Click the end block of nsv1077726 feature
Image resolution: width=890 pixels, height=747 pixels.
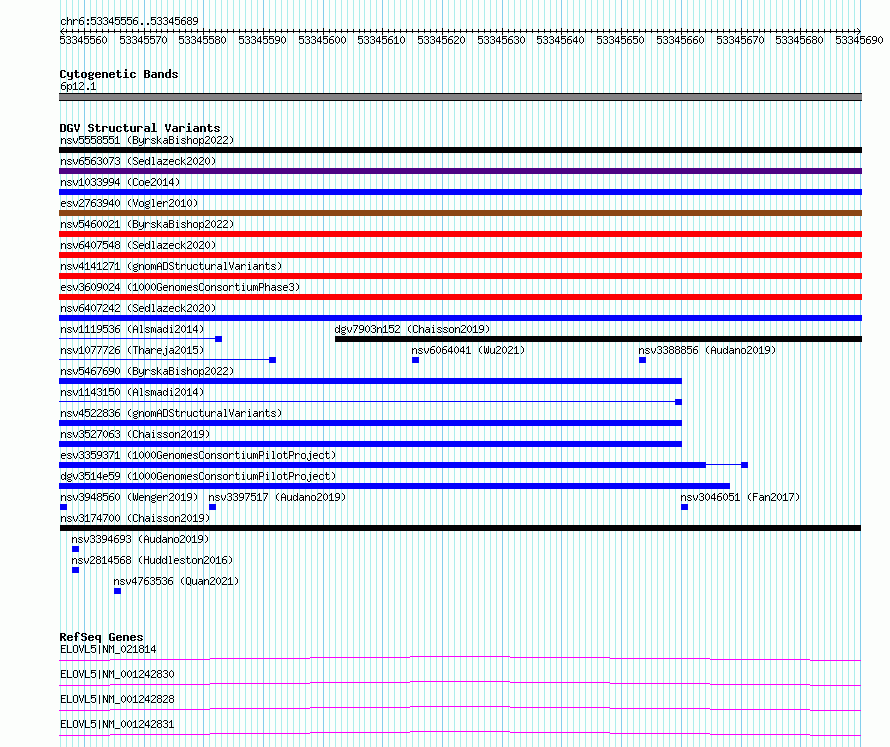[x=272, y=360]
